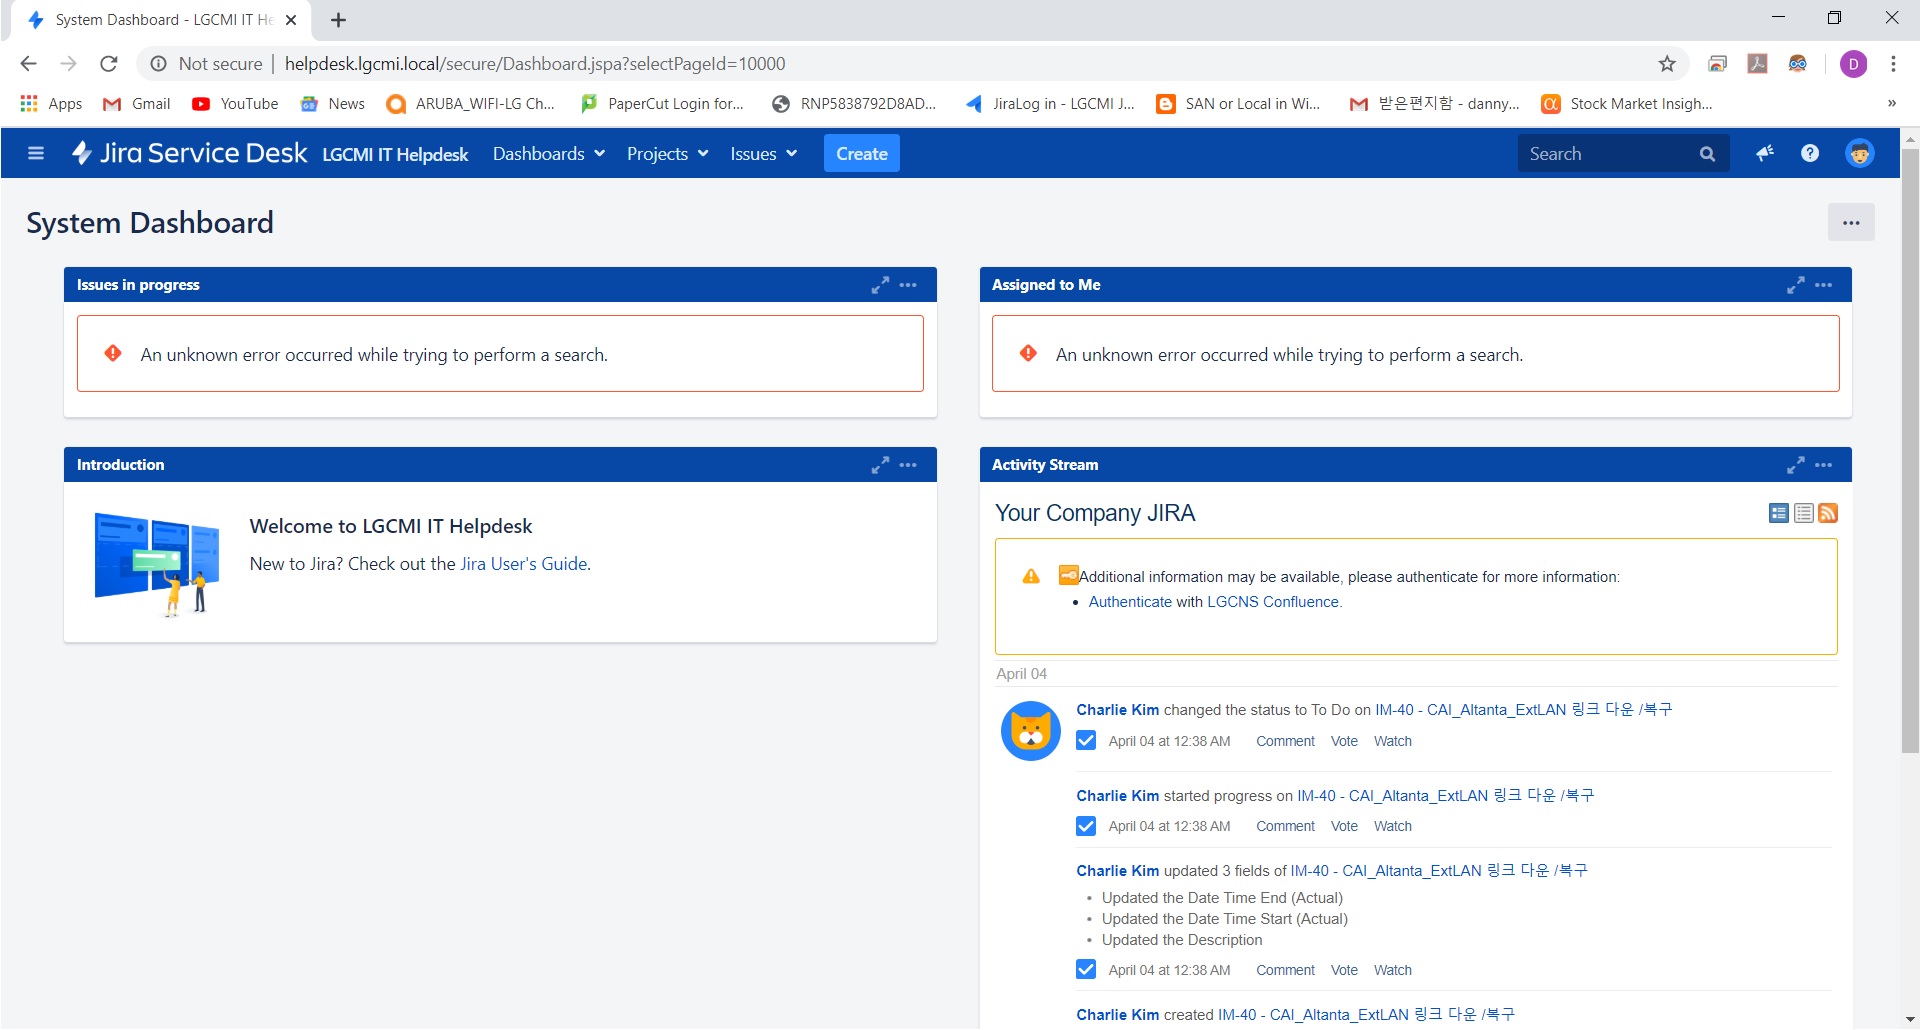Image resolution: width=1920 pixels, height=1030 pixels.
Task: Open a new browser tab
Action: (339, 20)
